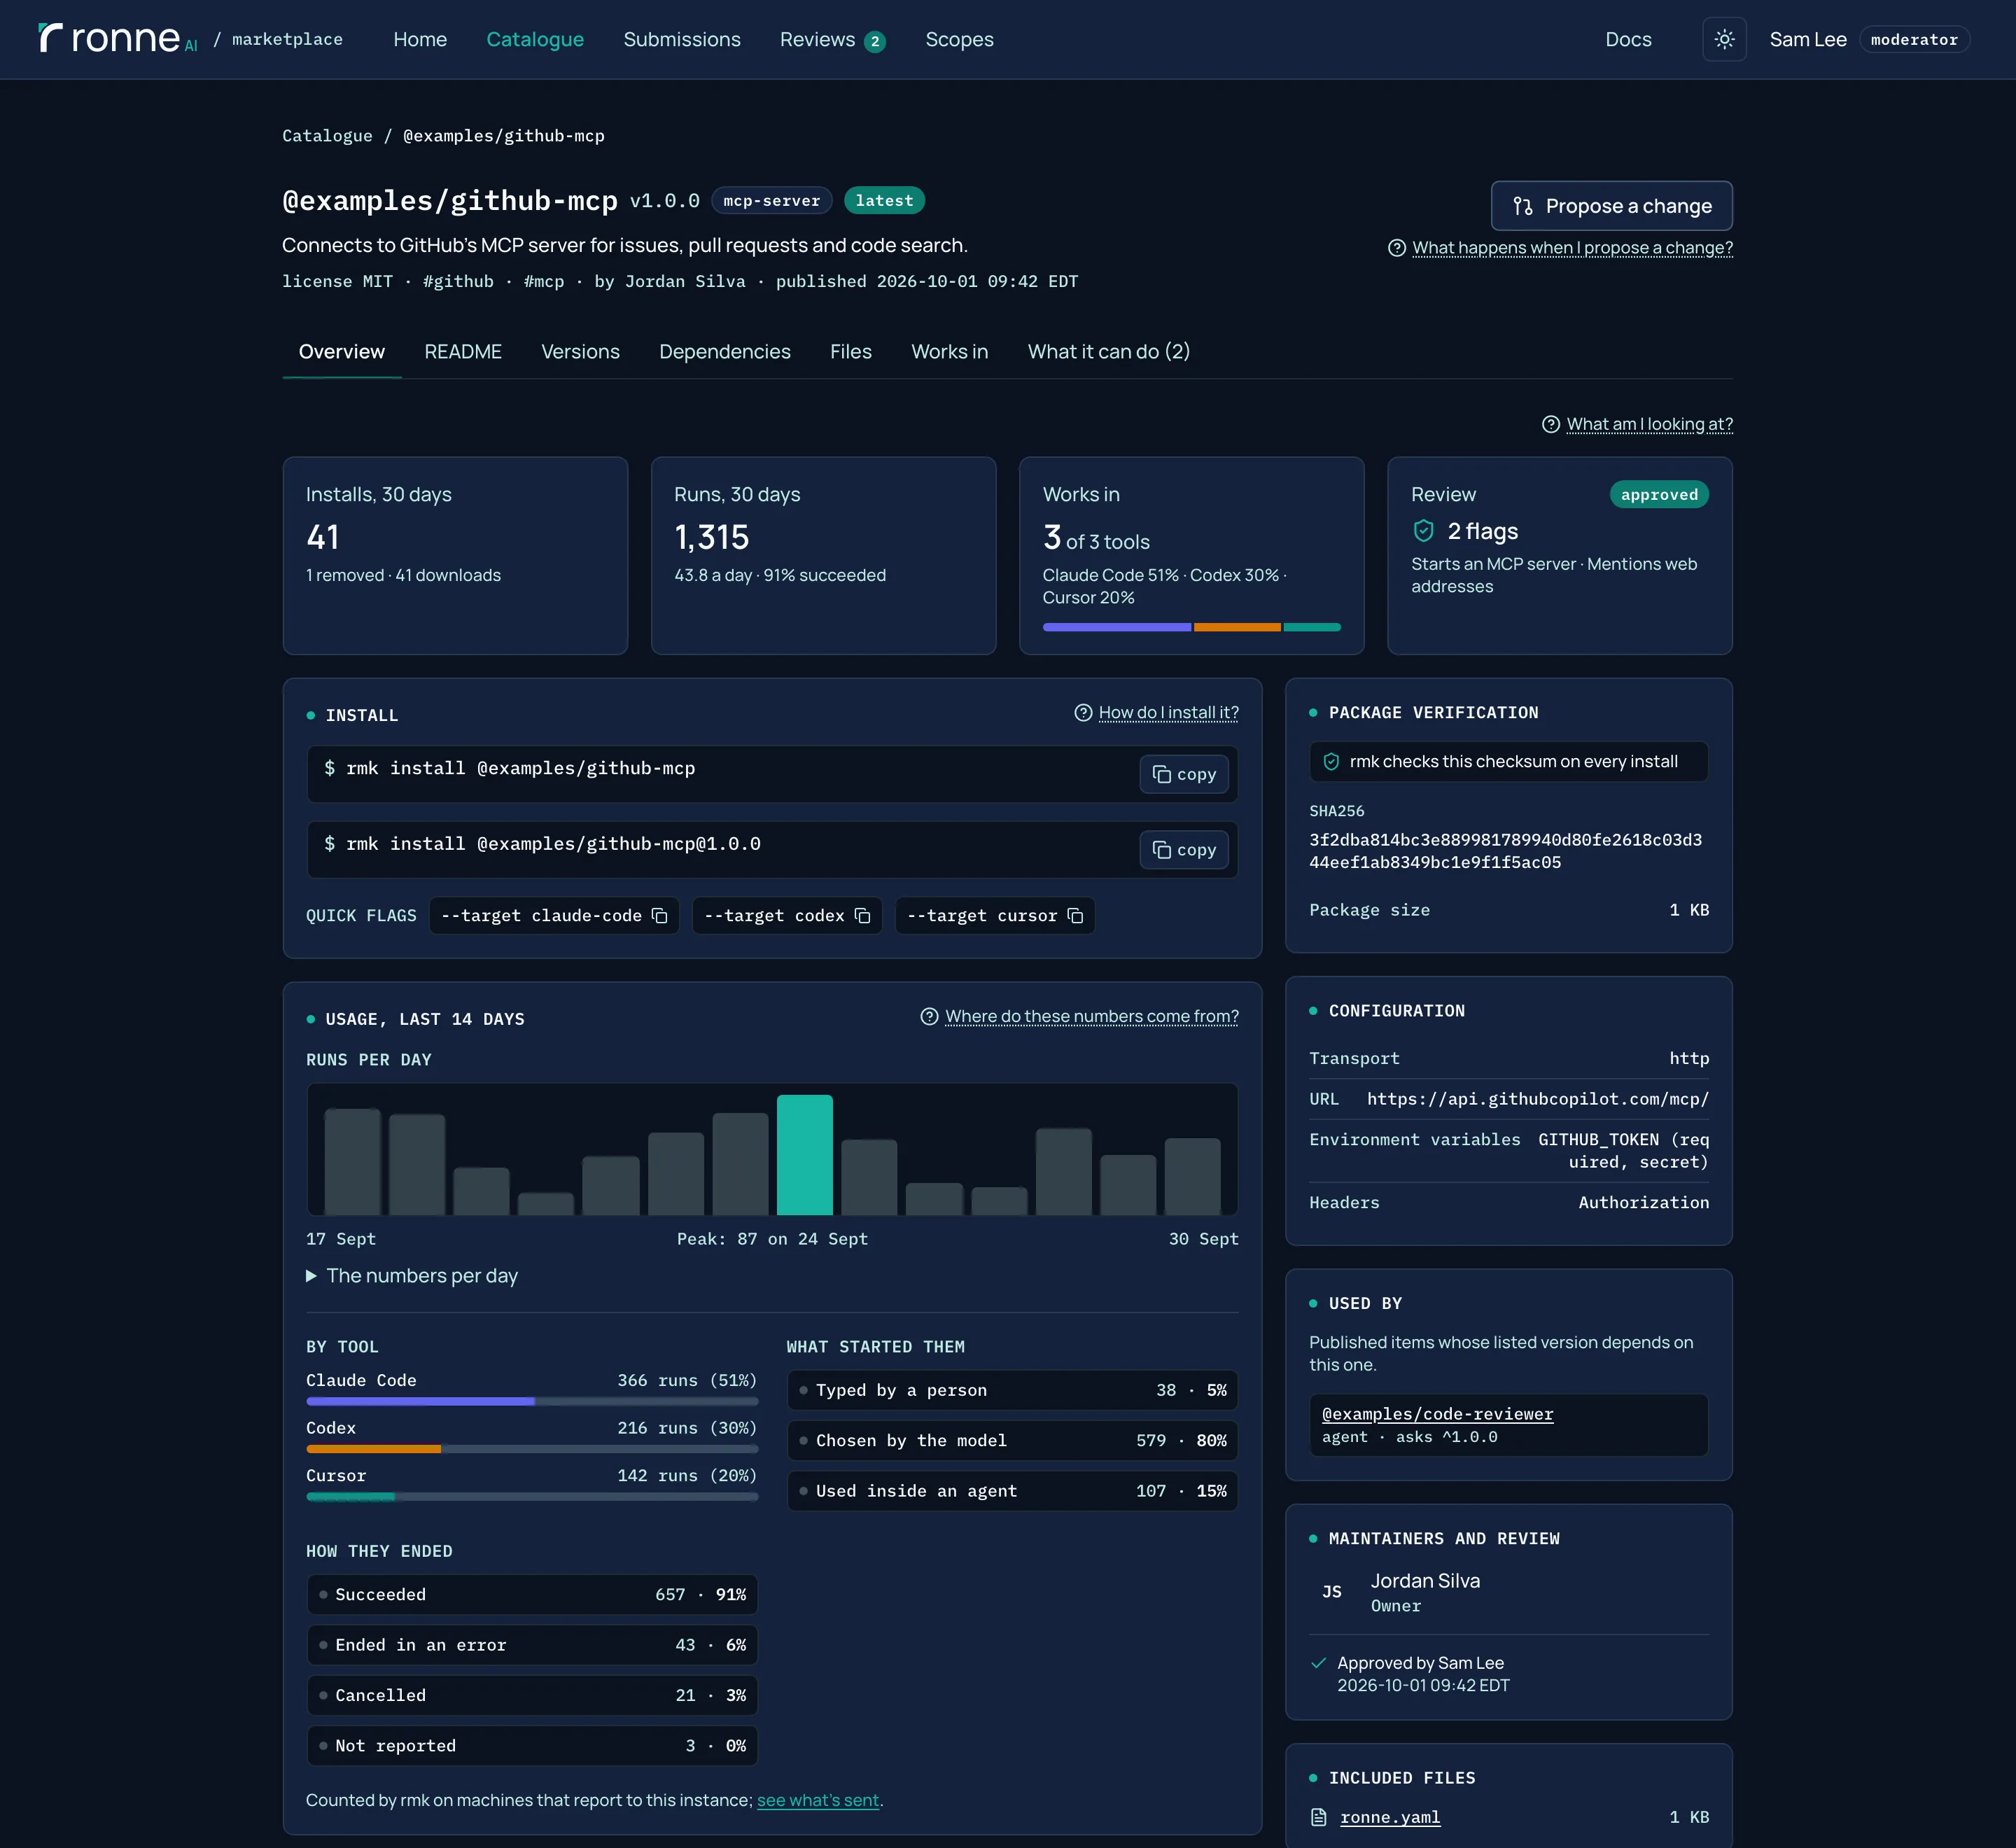Click the help icon beside 'What happens when I propose a change?'
The image size is (2016, 1848).
pos(1397,248)
